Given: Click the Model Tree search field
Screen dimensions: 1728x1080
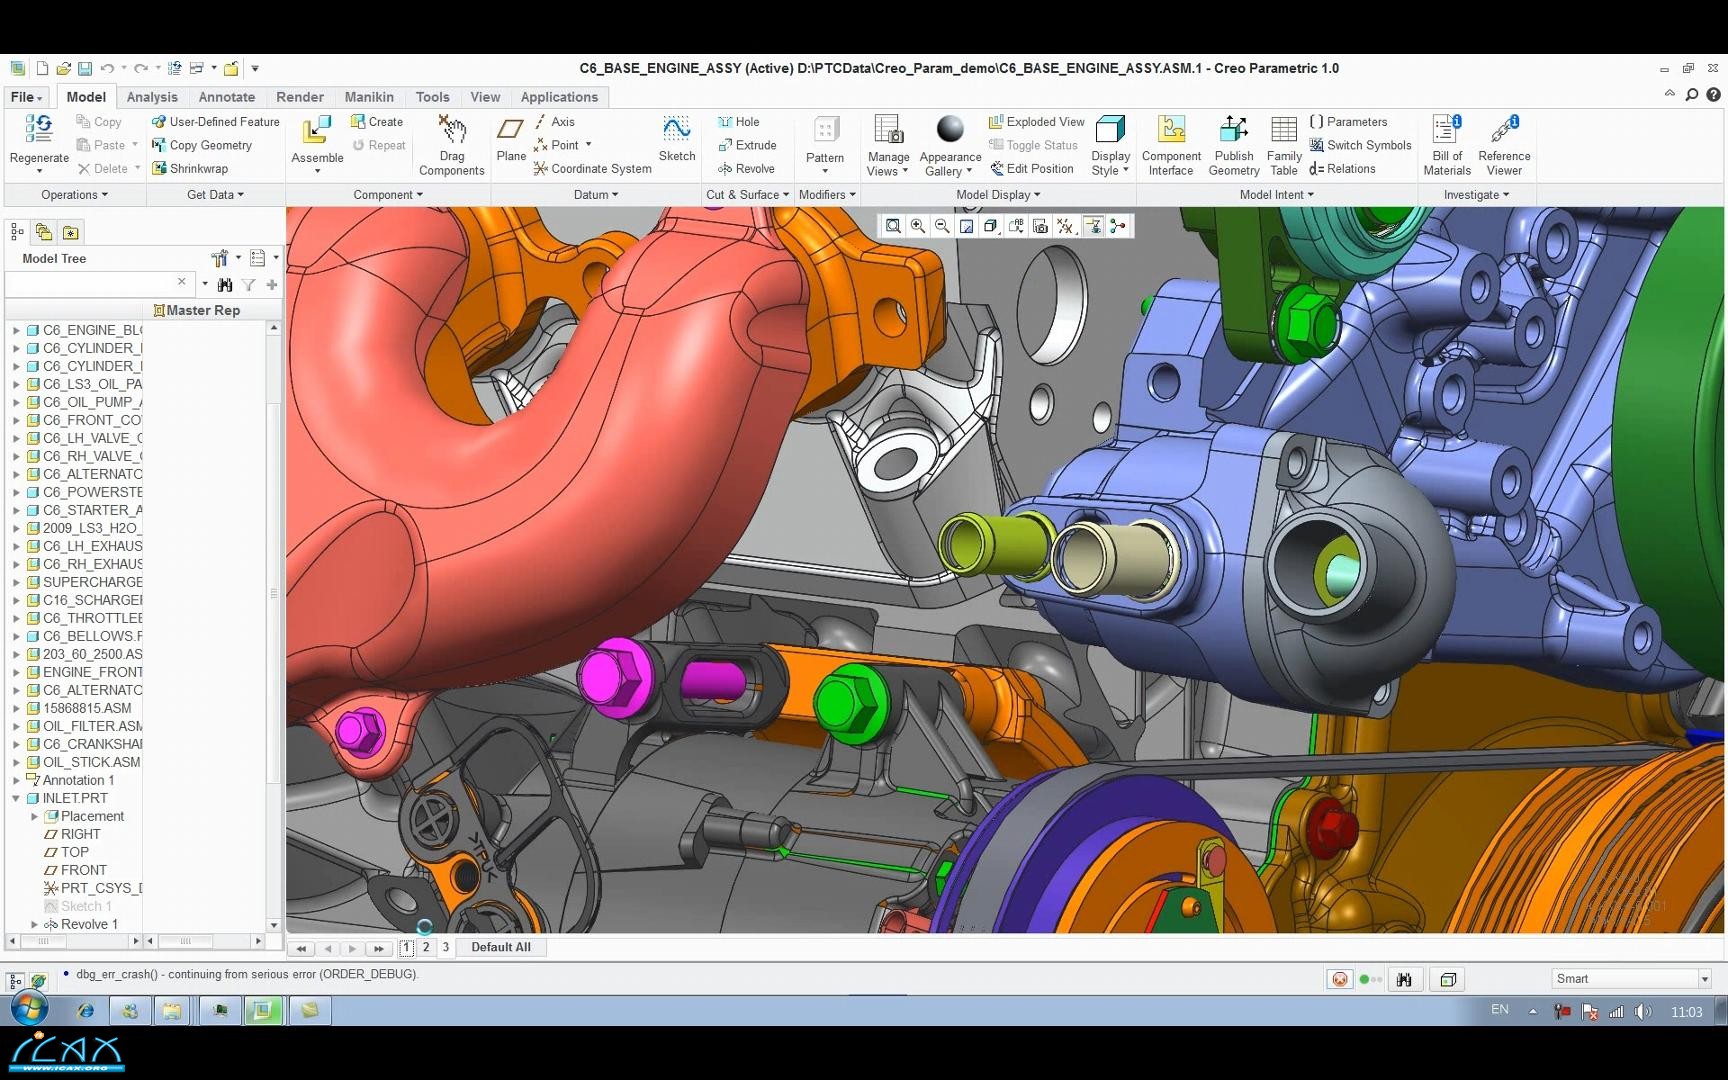Looking at the screenshot, I should pos(90,284).
